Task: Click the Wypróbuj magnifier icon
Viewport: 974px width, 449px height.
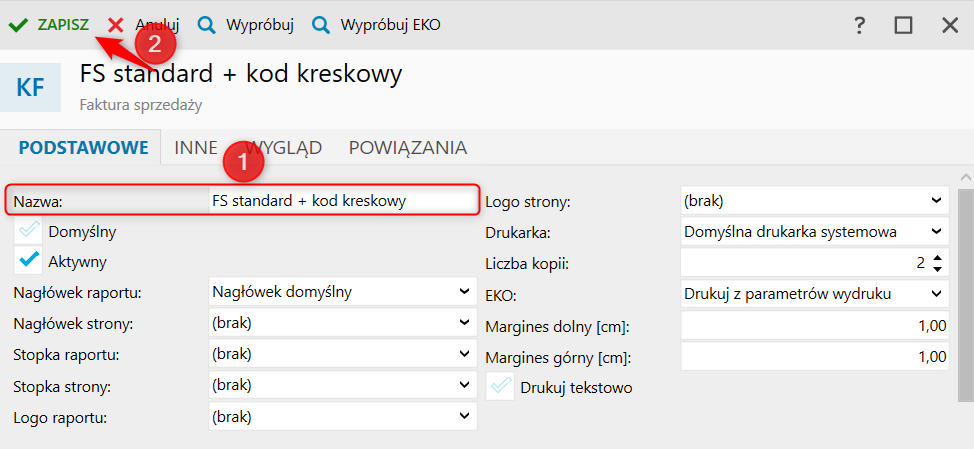Action: 207,24
